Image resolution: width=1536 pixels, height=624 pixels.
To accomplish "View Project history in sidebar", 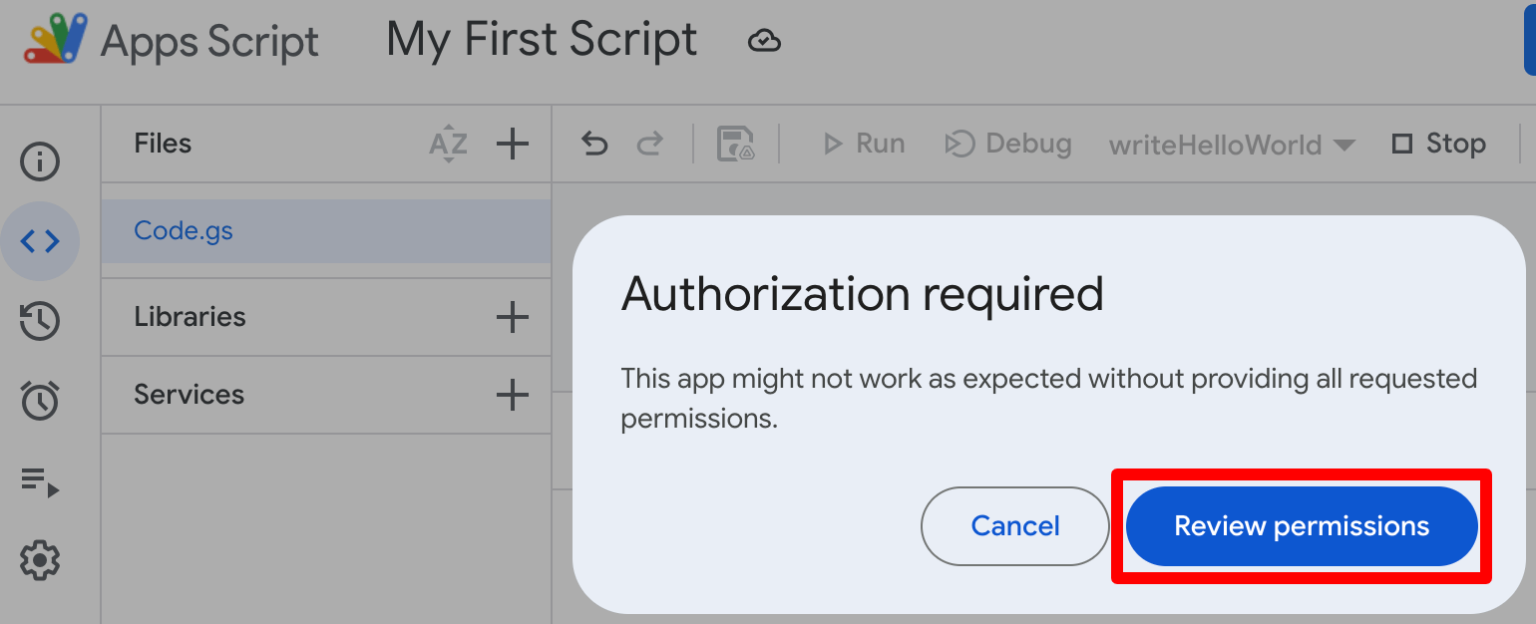I will click(x=40, y=321).
